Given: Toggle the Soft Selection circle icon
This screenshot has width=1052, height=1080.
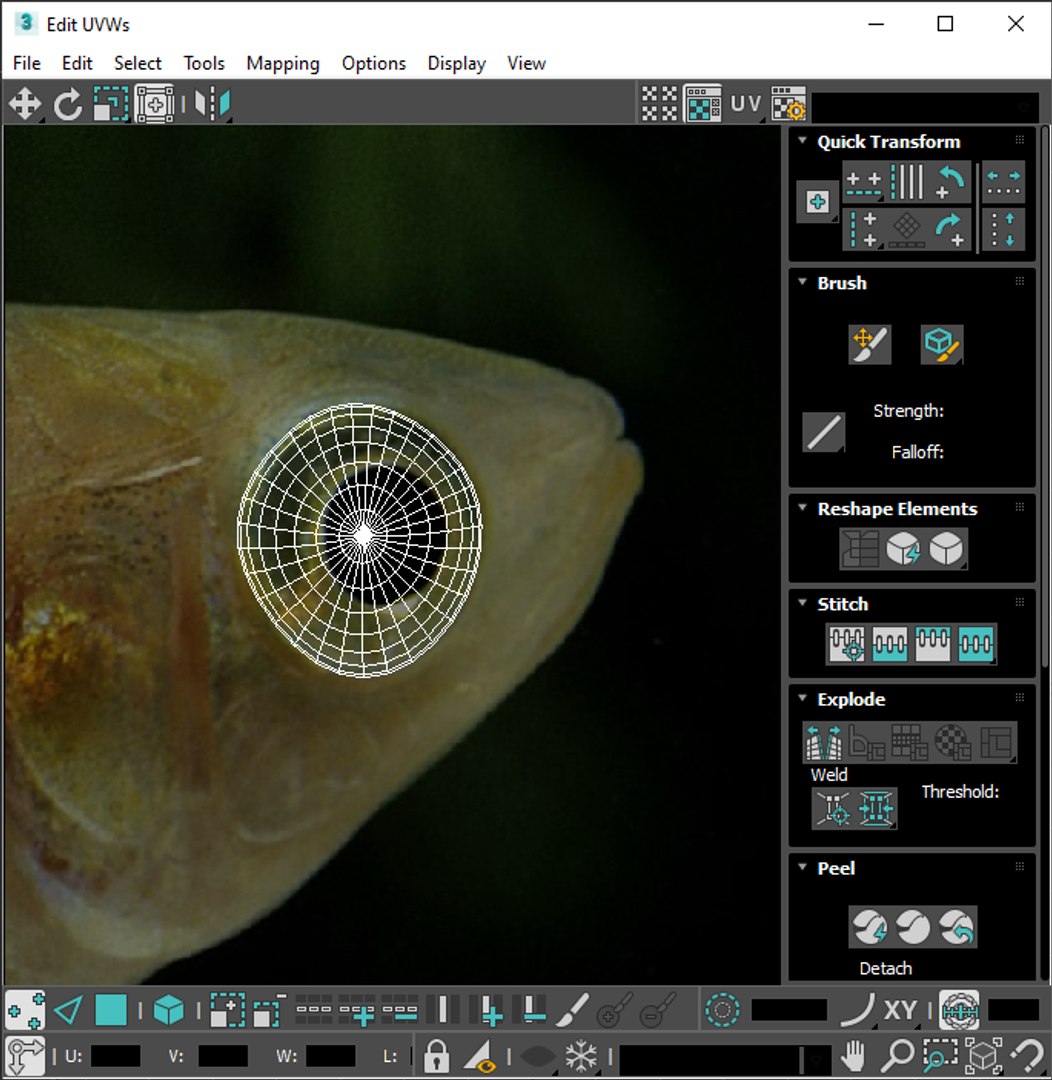Looking at the screenshot, I should 722,1010.
